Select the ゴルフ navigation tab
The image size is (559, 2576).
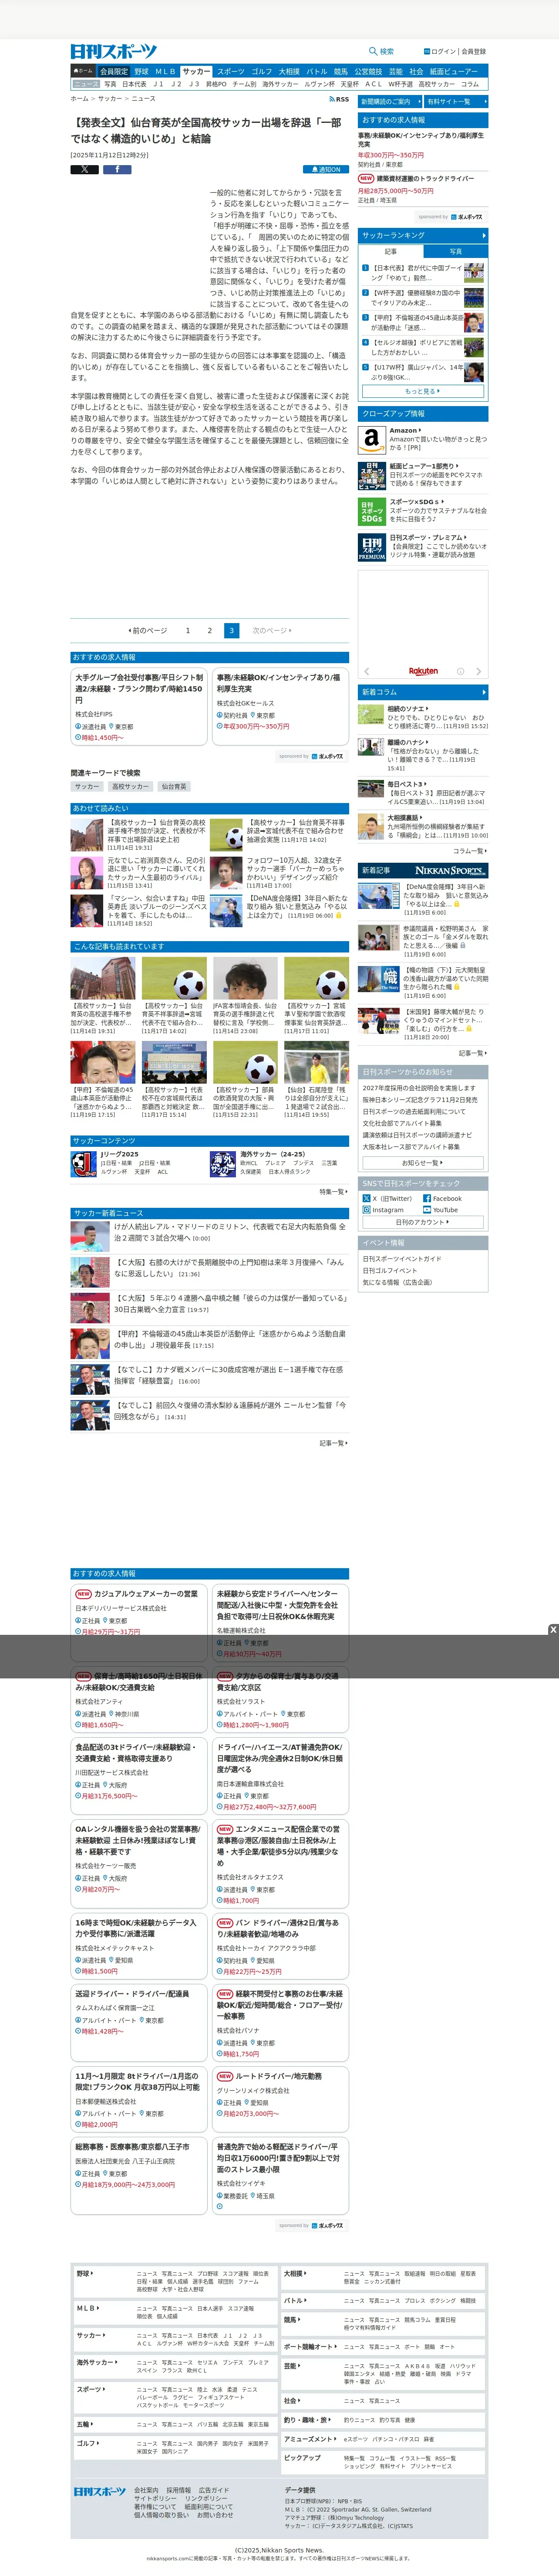(x=262, y=71)
